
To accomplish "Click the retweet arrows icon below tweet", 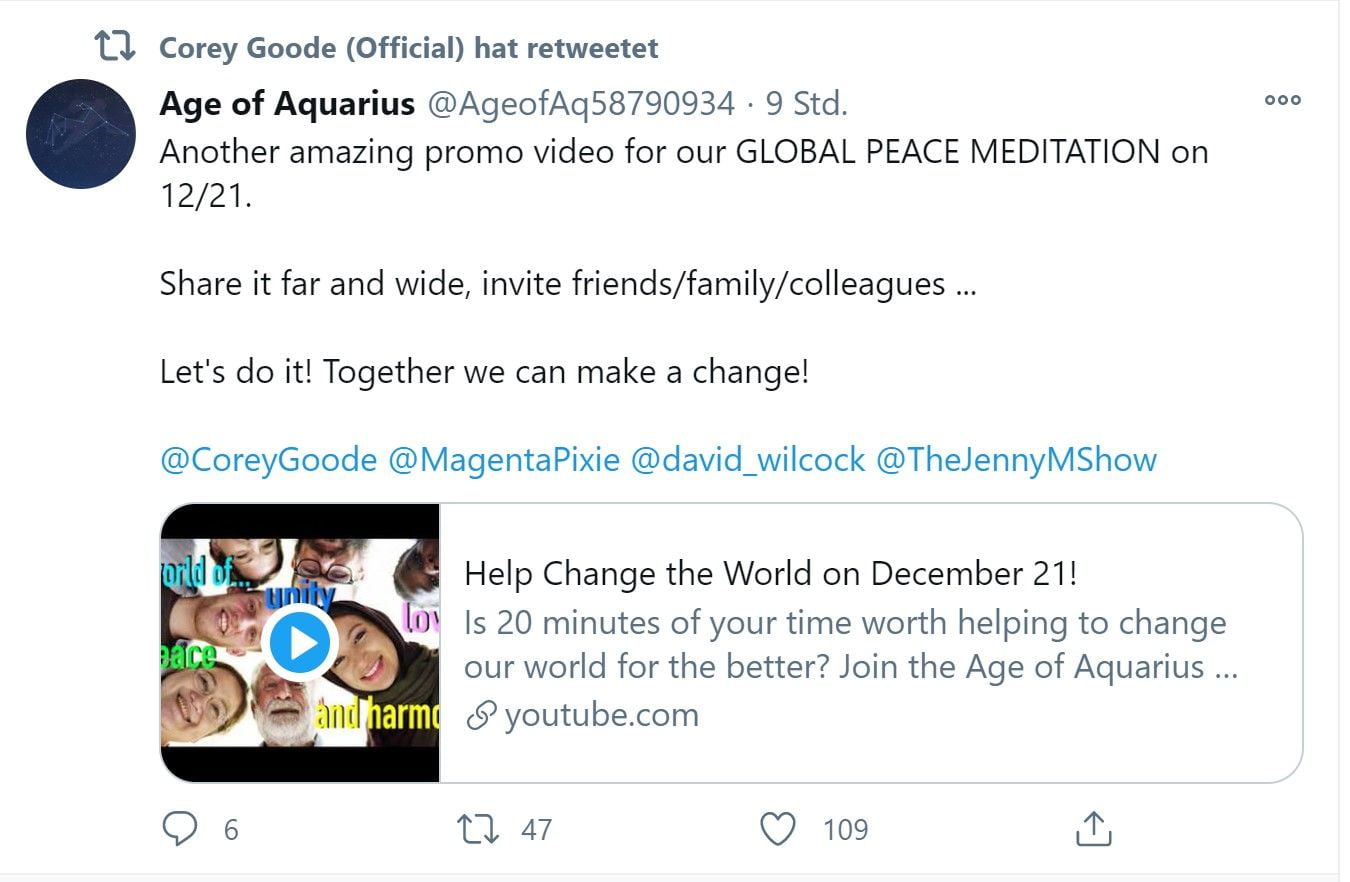I will pos(478,829).
